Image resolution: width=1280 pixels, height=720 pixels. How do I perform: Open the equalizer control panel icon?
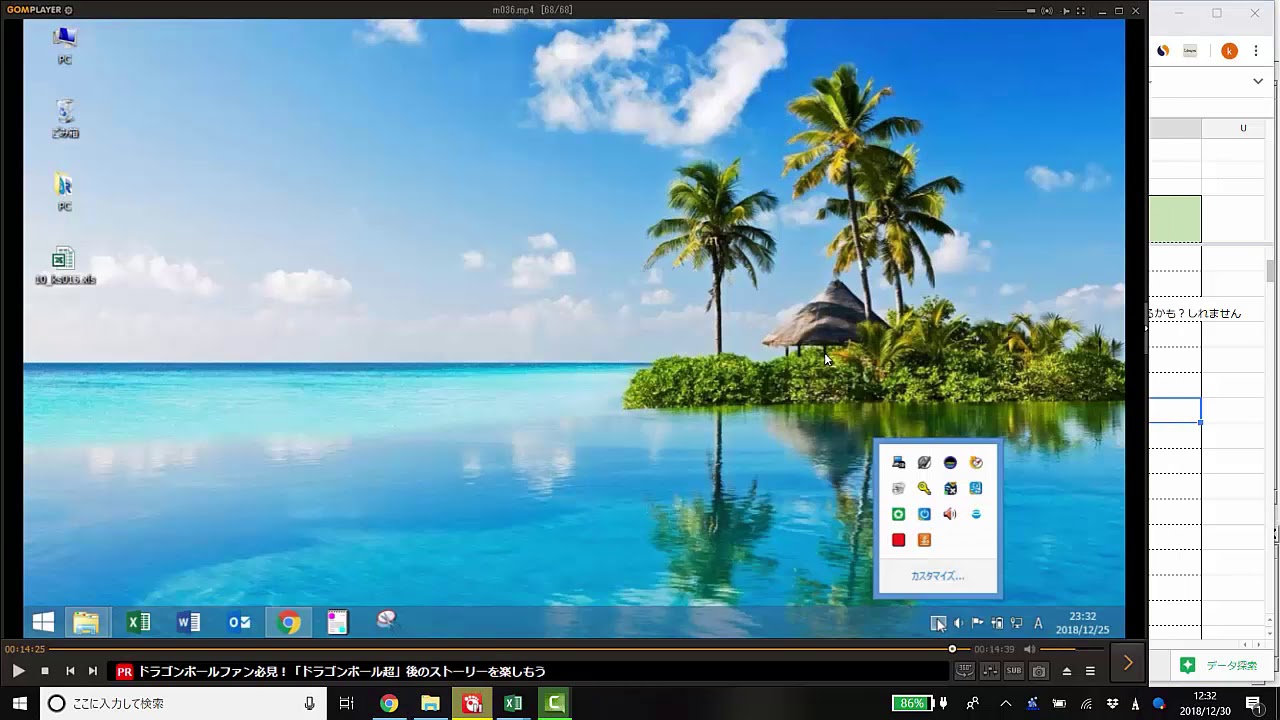click(989, 671)
